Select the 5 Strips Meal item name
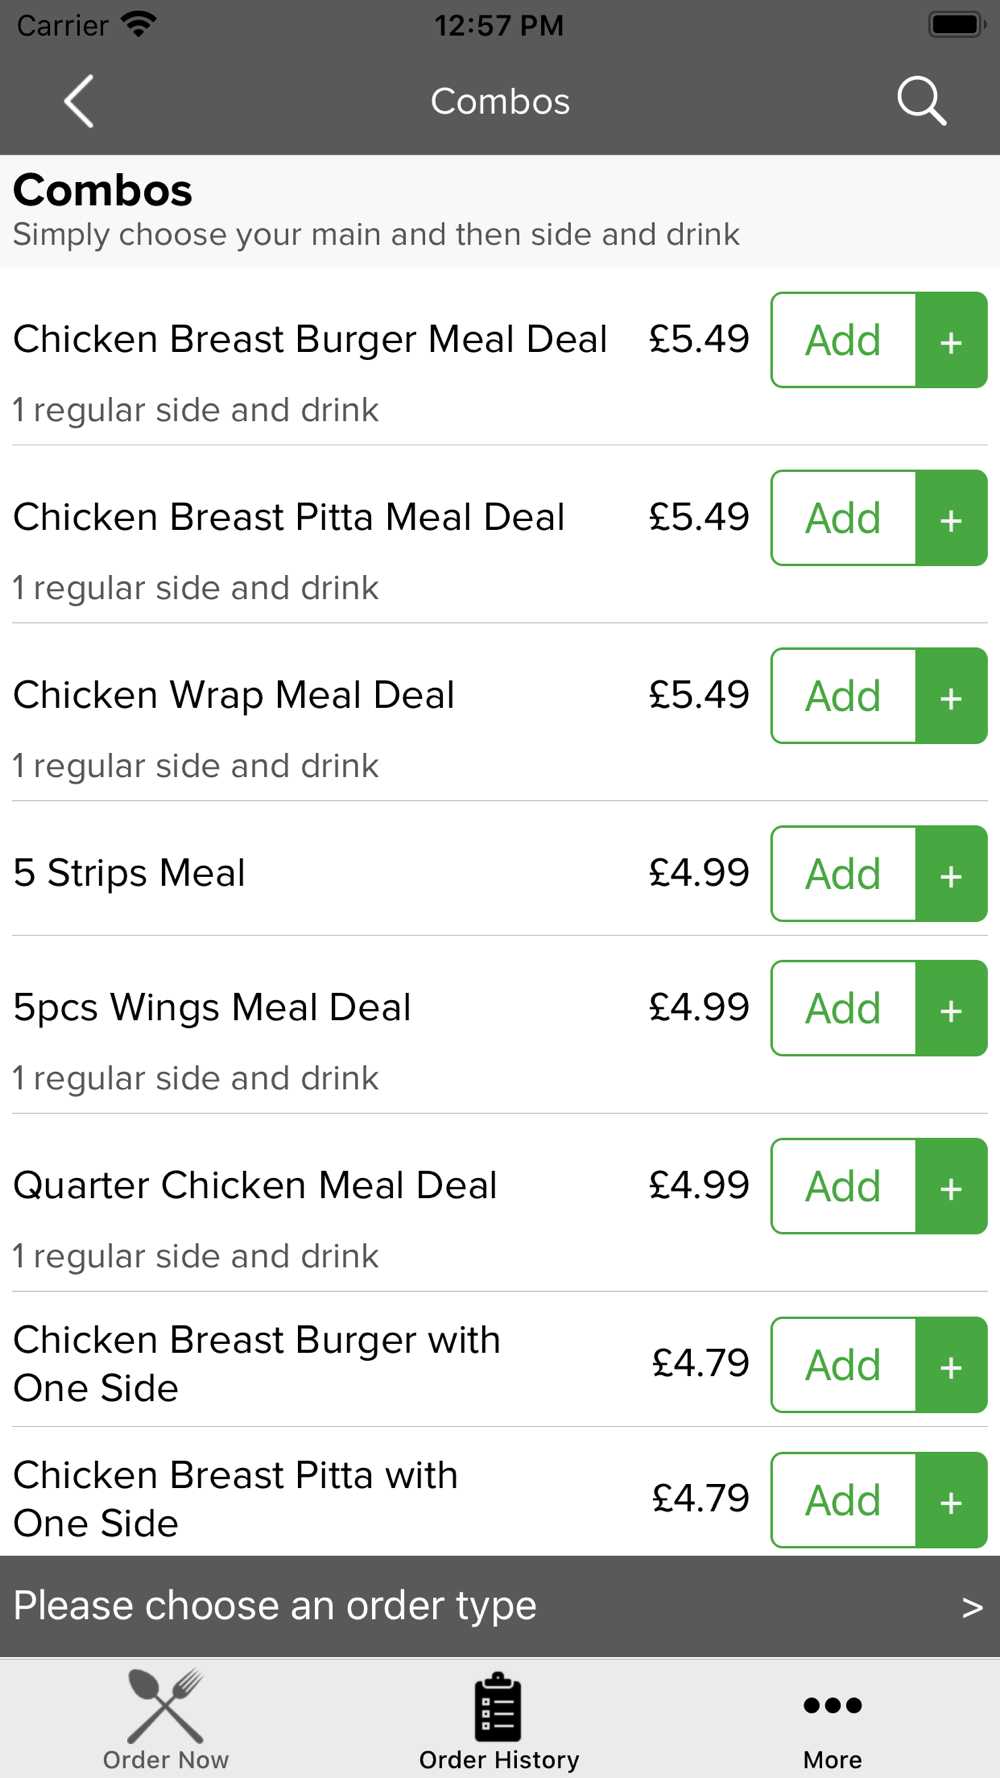Viewport: 1000px width, 1778px height. coord(129,873)
